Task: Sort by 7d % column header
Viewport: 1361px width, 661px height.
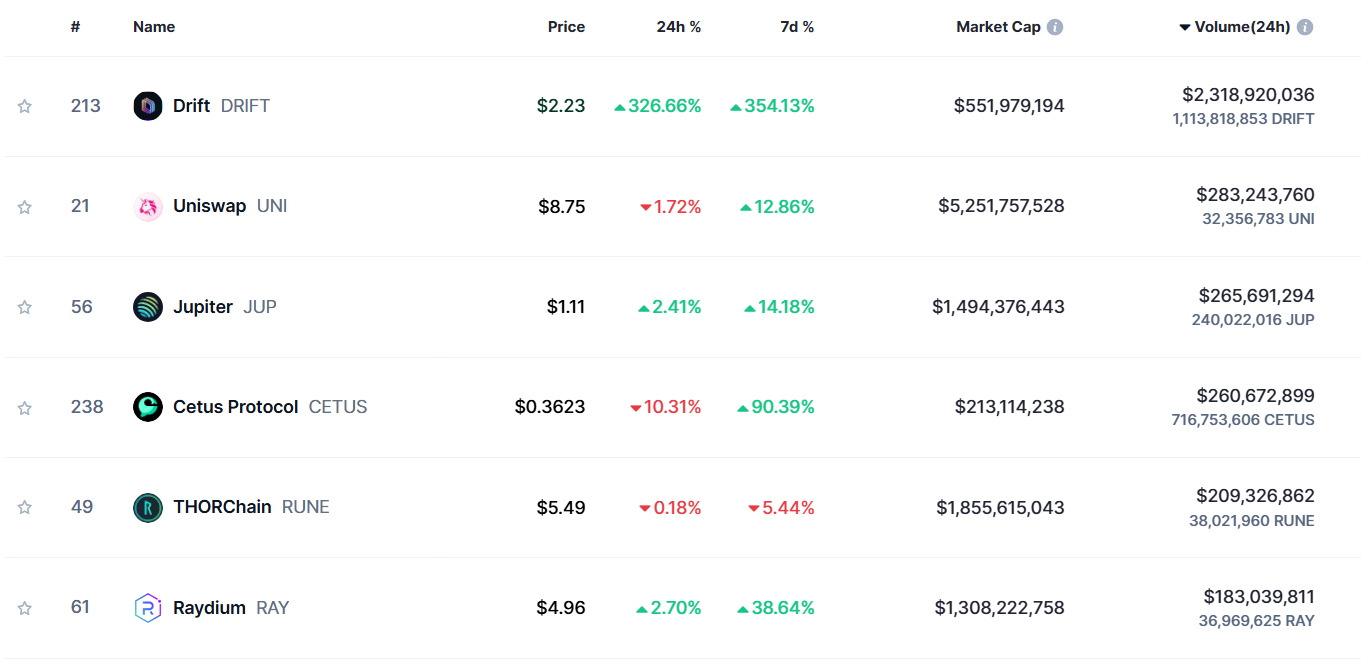Action: point(797,27)
